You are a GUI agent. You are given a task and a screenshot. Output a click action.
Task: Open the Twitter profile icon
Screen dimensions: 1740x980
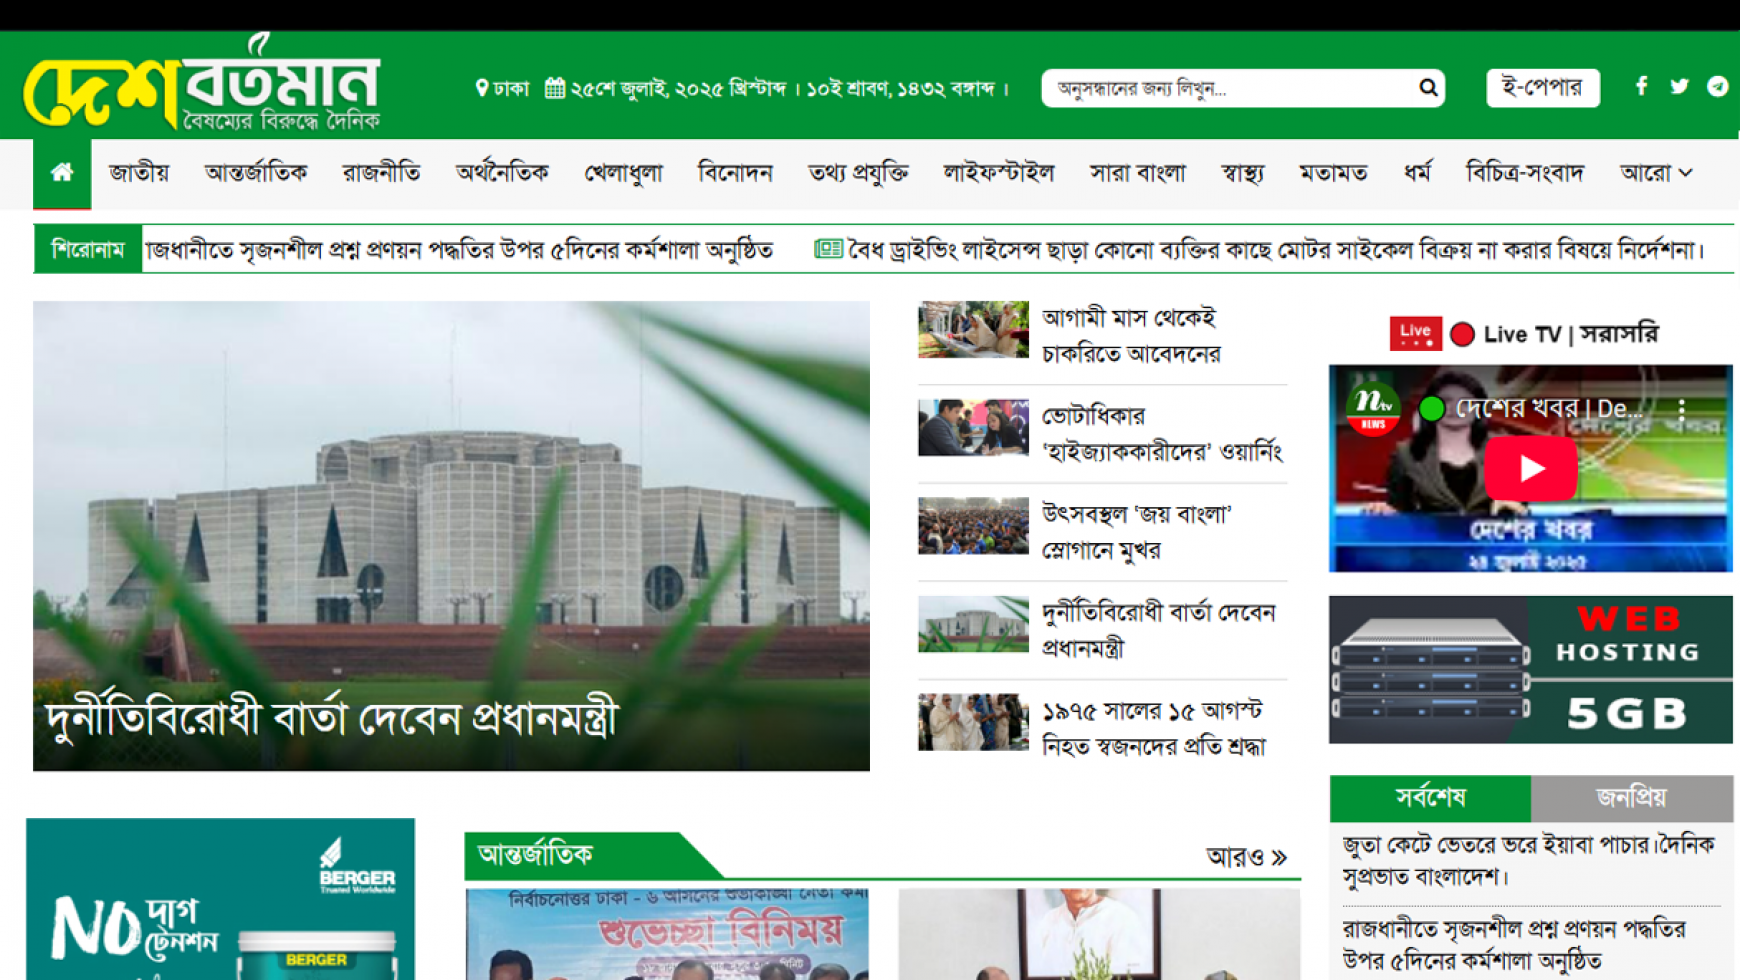pos(1679,87)
